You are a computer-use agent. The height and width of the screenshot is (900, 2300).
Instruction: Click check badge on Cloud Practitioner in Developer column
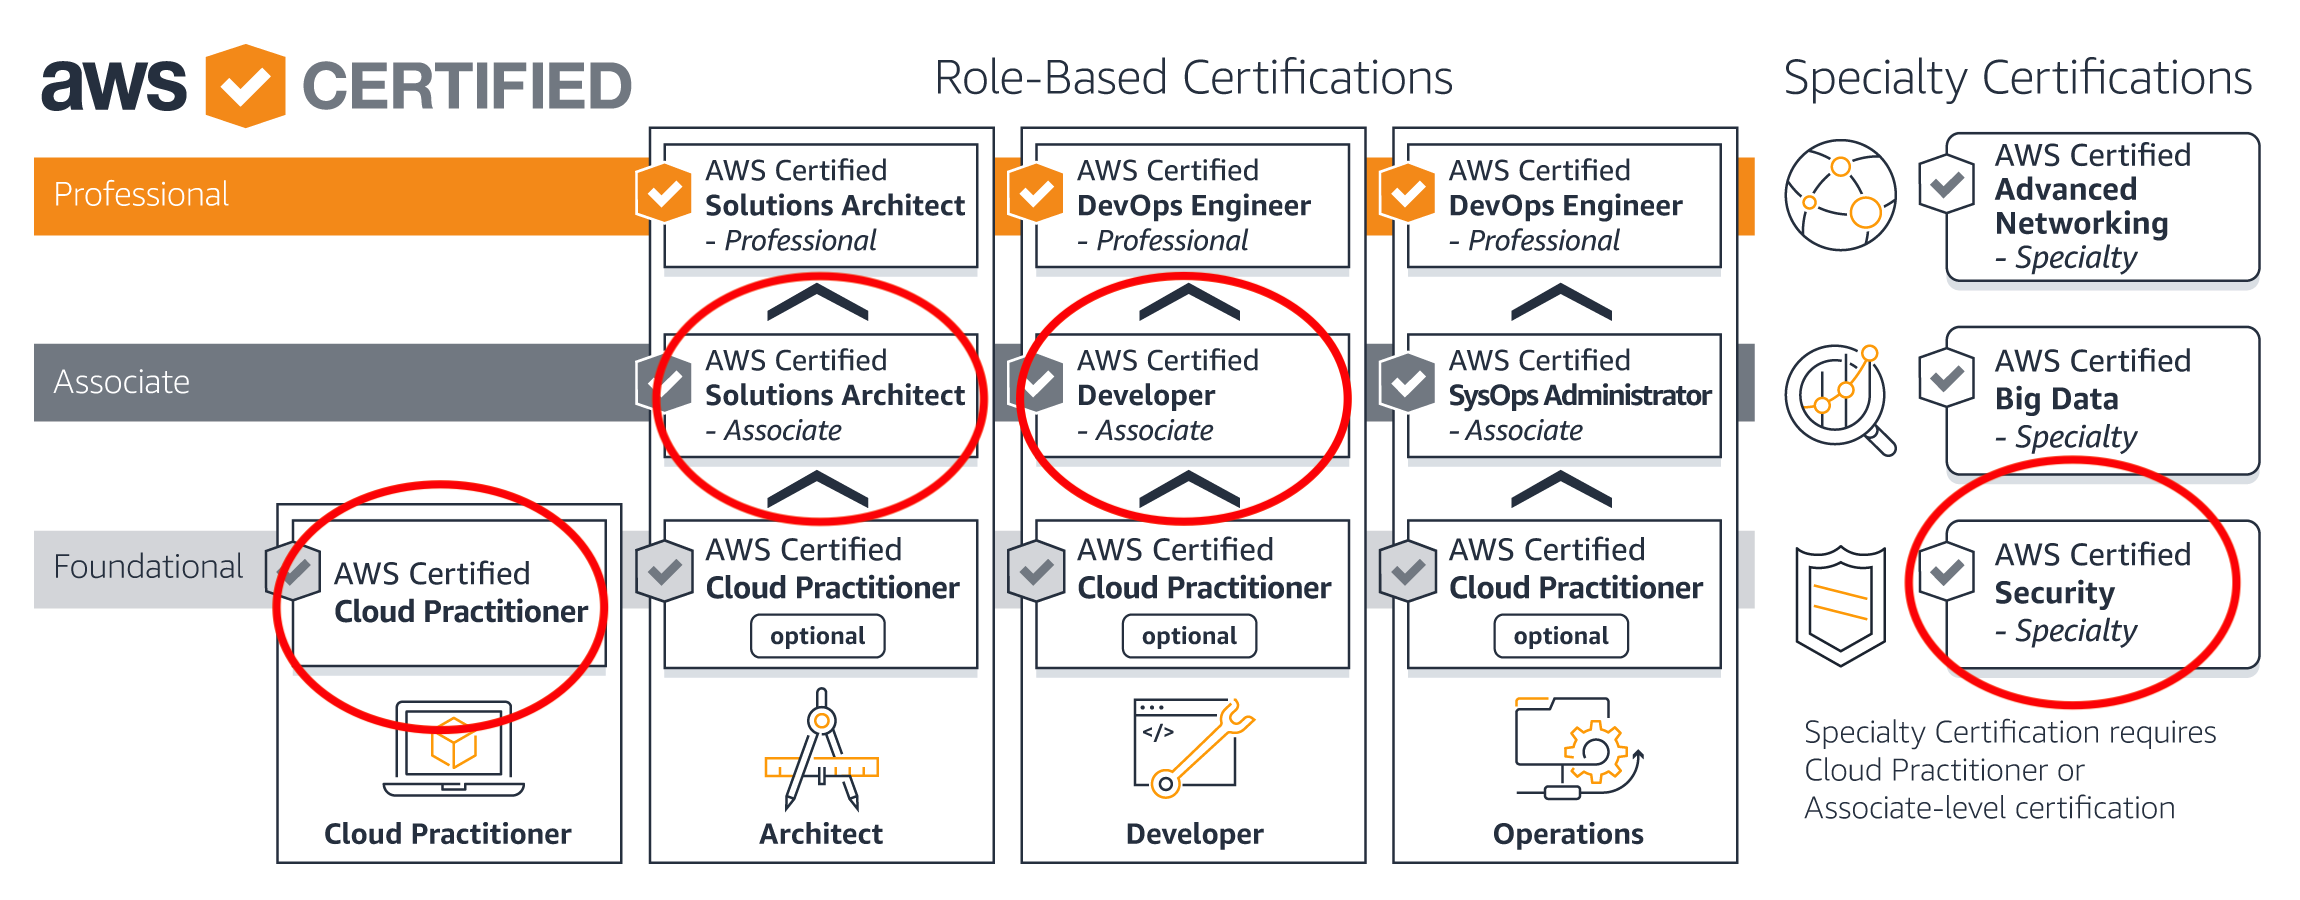pyautogui.click(x=1036, y=572)
